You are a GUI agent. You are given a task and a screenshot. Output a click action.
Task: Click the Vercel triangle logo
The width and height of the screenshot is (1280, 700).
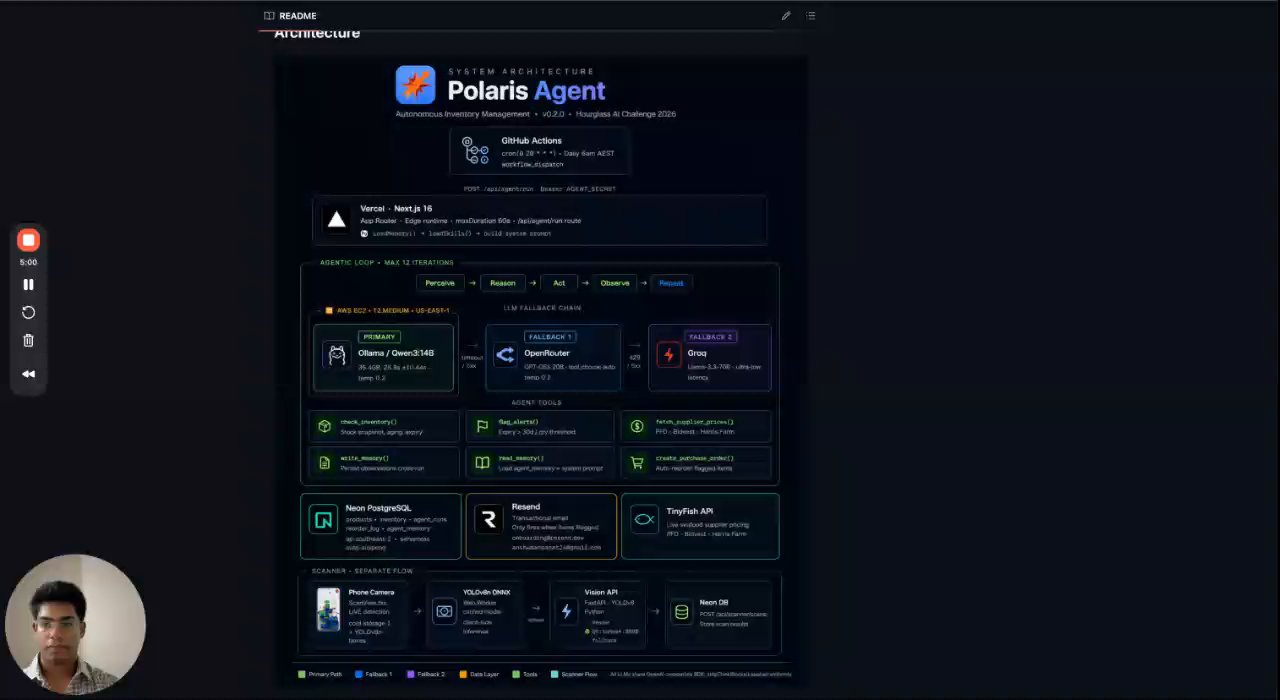click(337, 220)
